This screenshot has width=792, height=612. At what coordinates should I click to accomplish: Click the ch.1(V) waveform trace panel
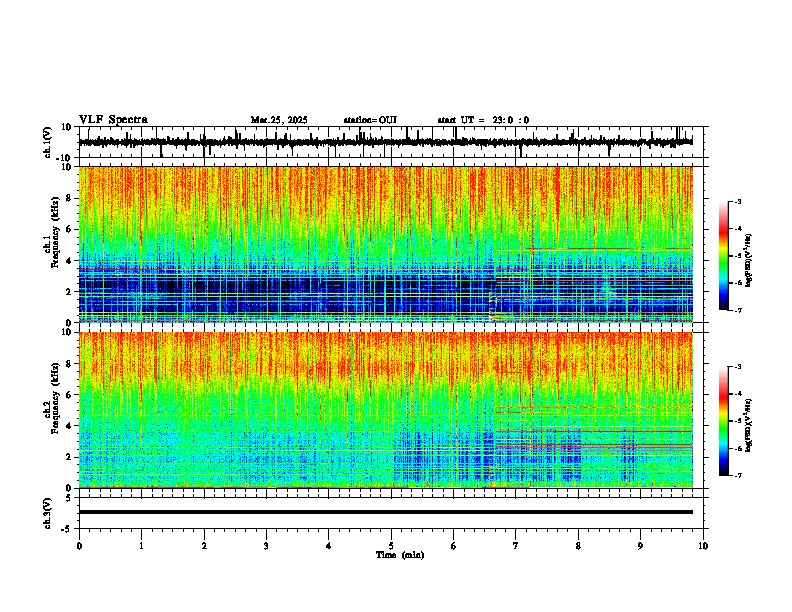coord(393,142)
